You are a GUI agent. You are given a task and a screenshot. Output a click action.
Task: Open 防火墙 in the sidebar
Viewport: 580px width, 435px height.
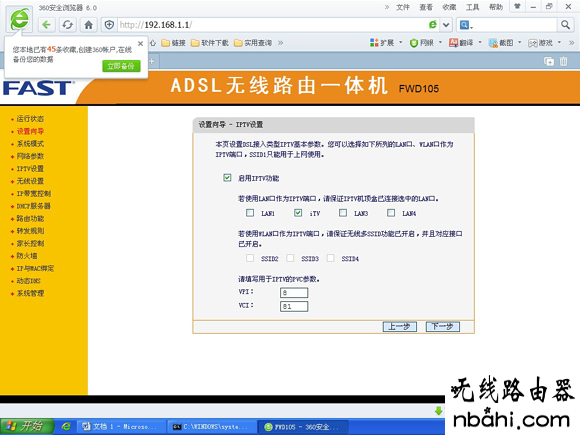point(27,256)
